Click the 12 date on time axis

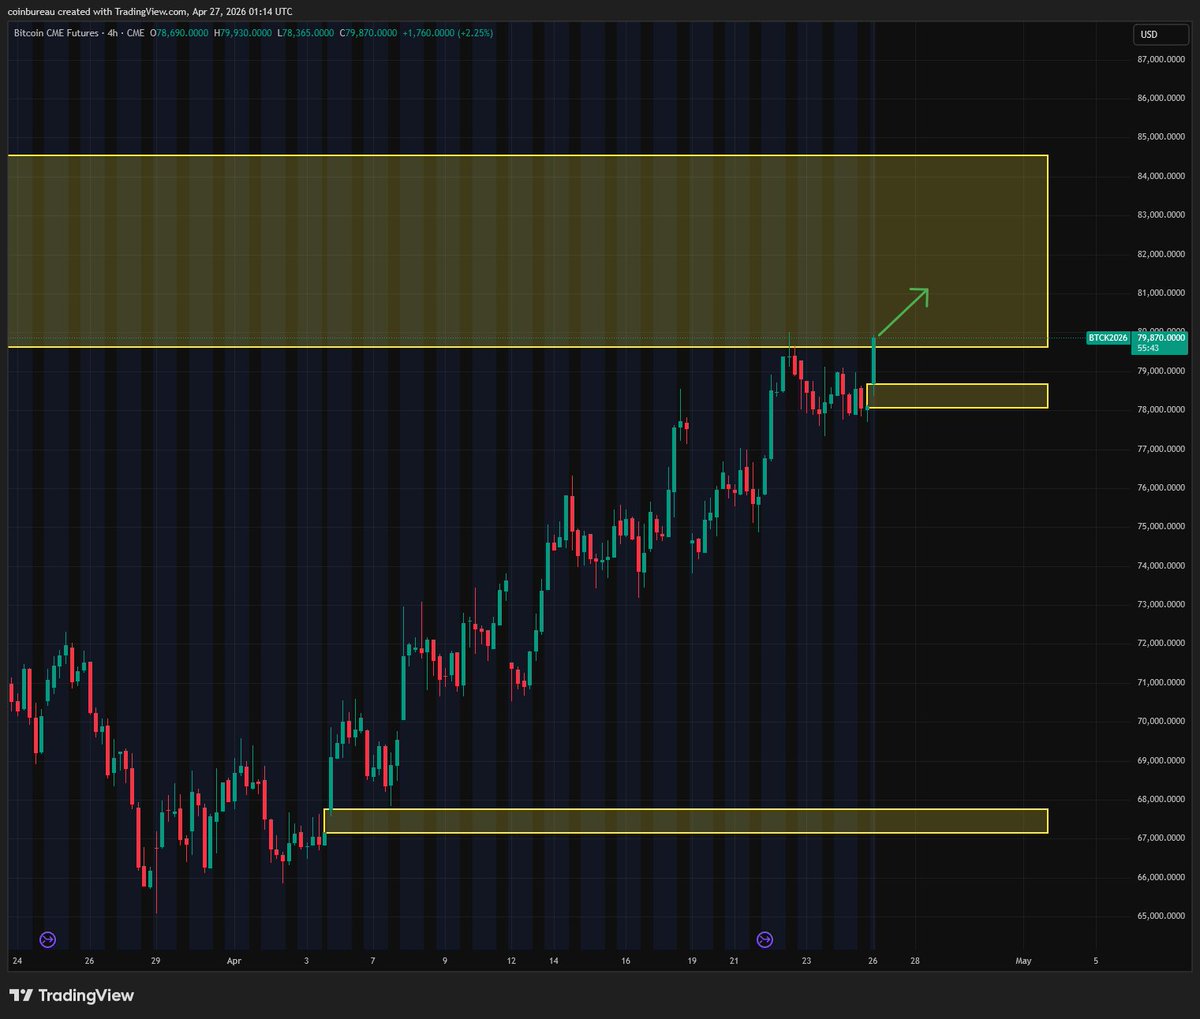(511, 961)
